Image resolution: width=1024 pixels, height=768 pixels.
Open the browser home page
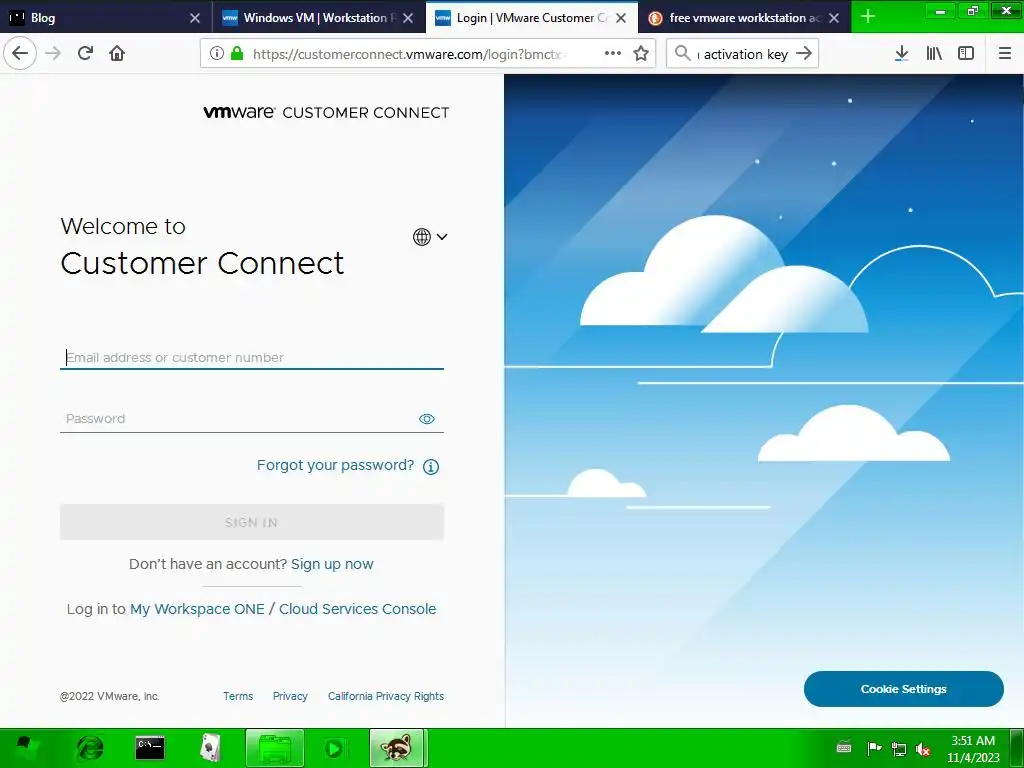pos(117,54)
